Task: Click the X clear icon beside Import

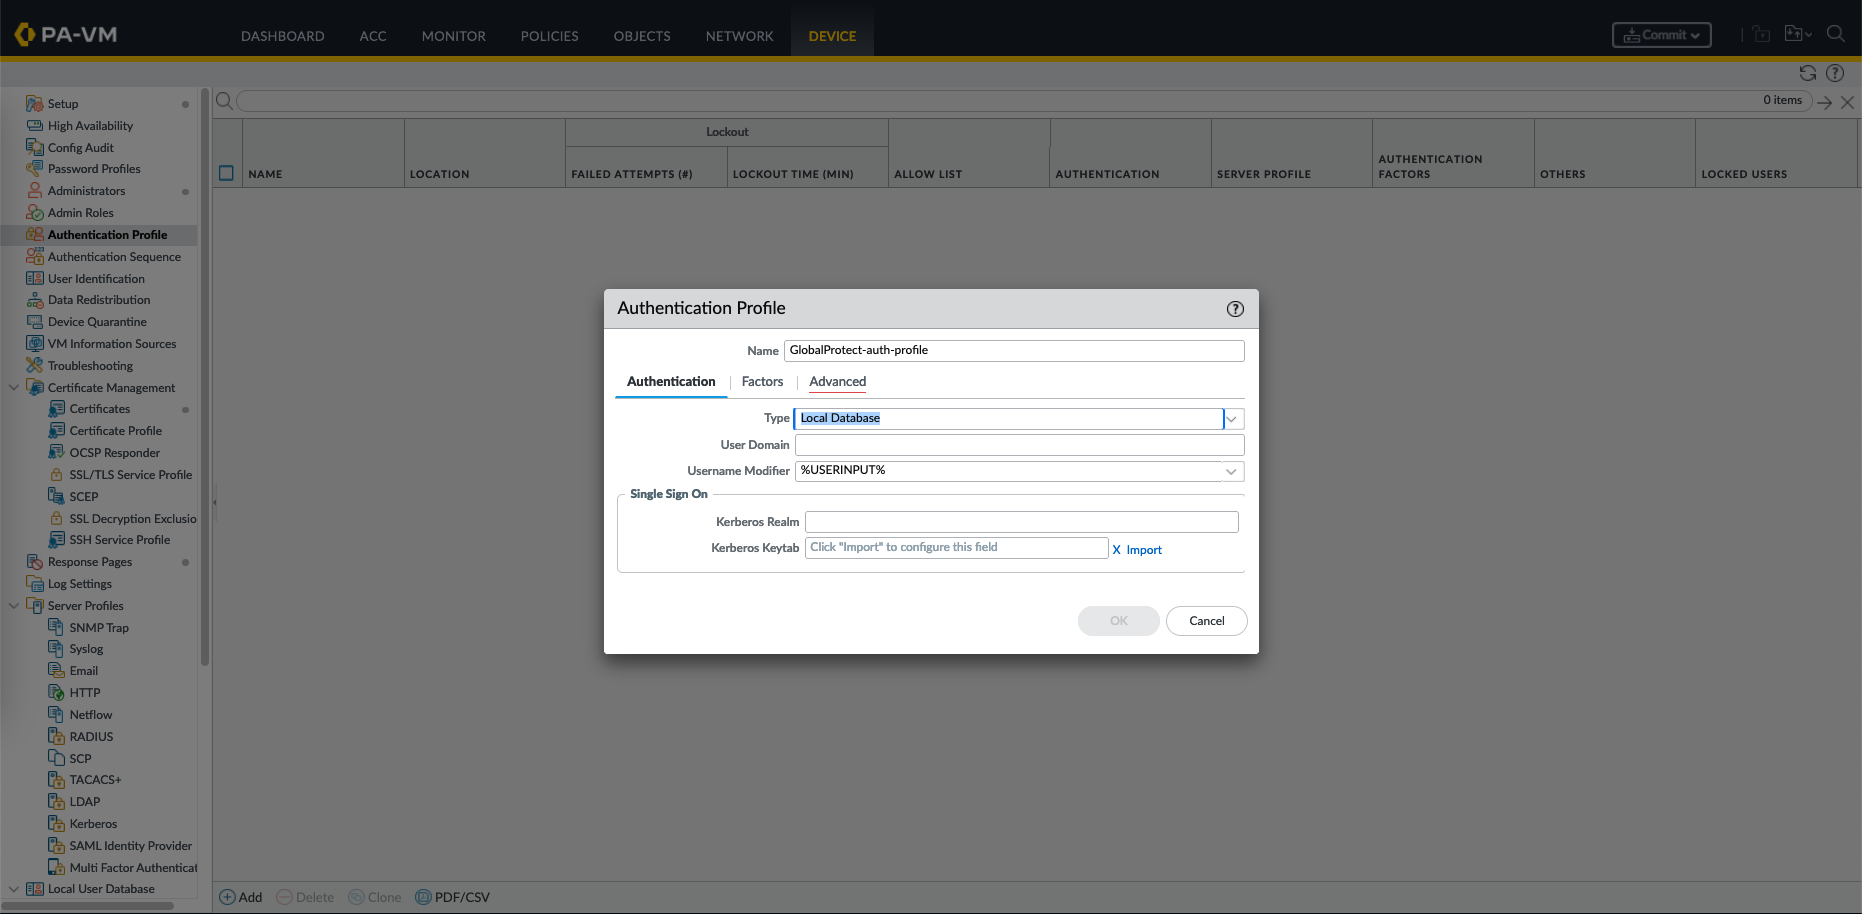Action: click(1116, 550)
